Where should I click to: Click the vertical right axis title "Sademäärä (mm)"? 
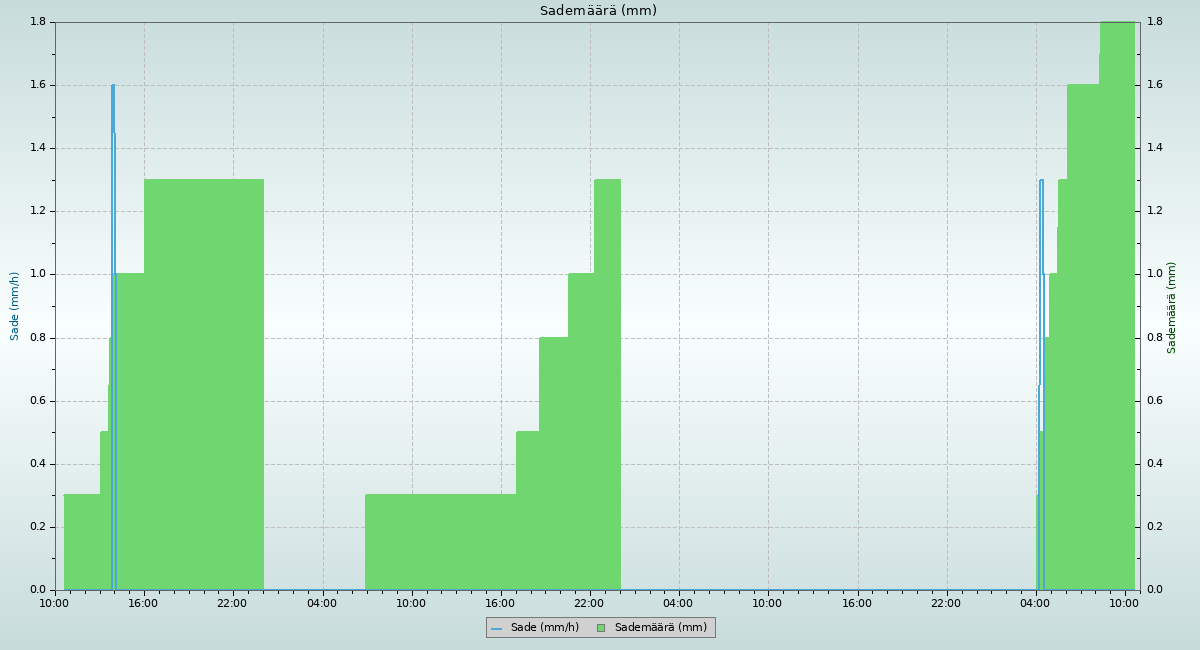pos(1172,307)
